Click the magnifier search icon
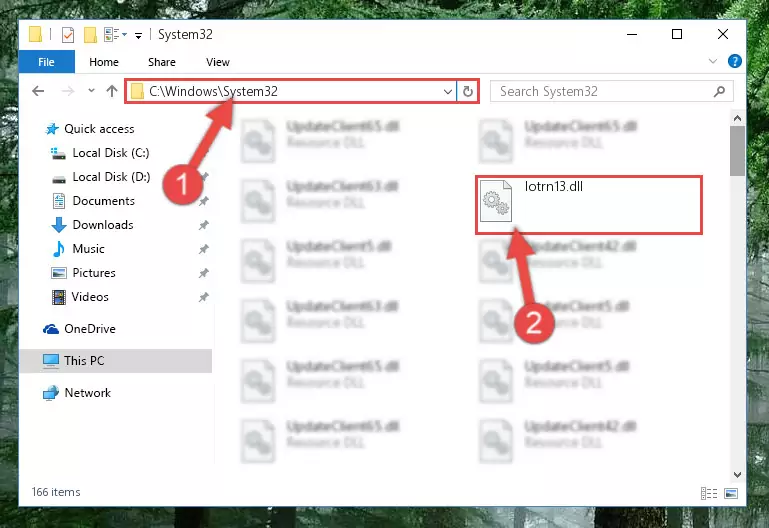The height and width of the screenshot is (528, 769). [x=719, y=91]
